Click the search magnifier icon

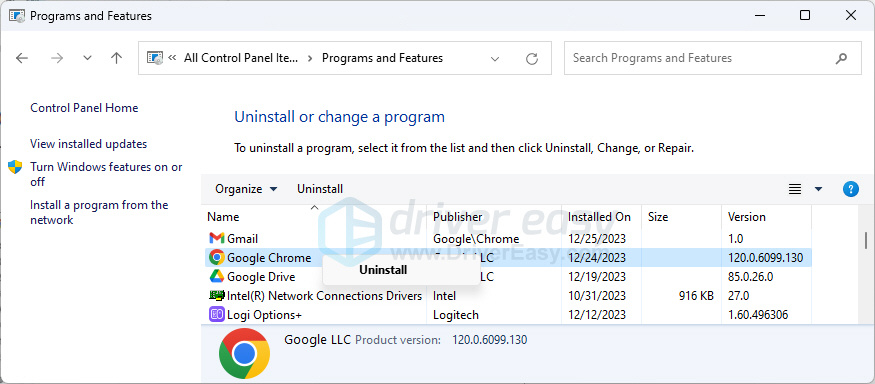point(841,58)
